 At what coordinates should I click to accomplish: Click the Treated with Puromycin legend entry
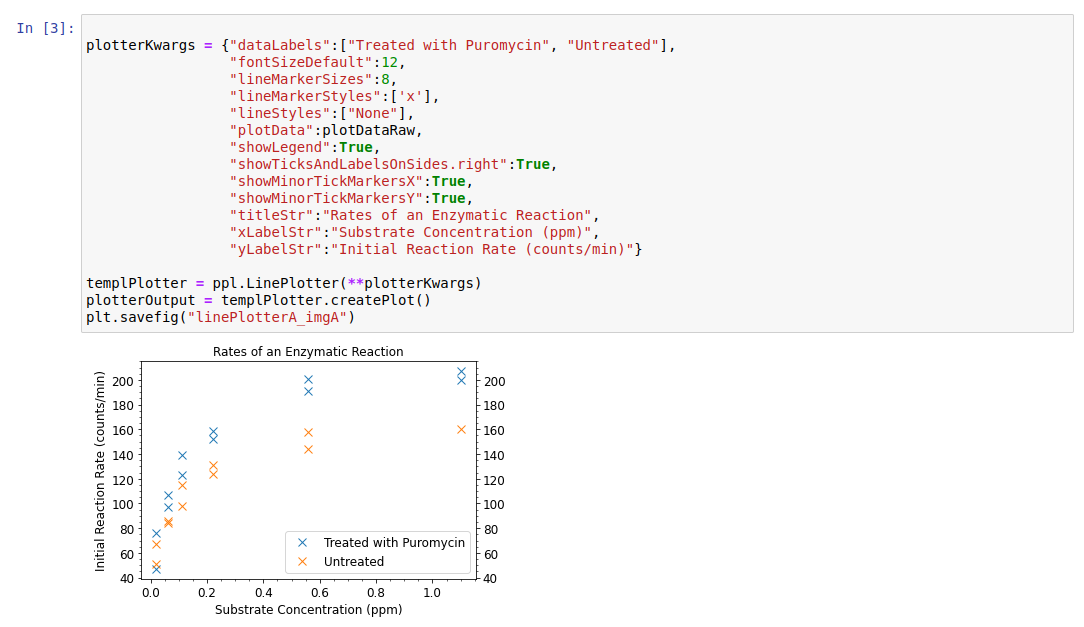tap(394, 543)
